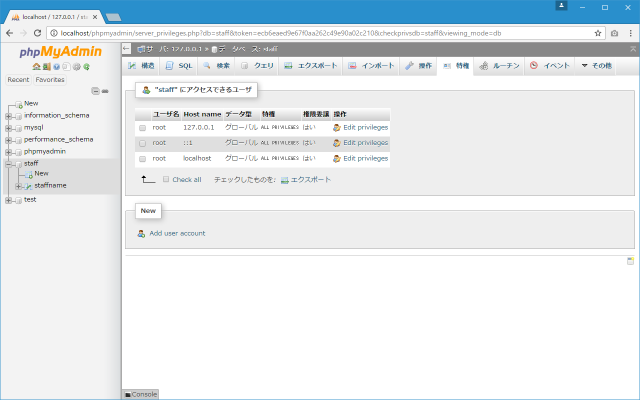Tick checkbox for root localhost row
The height and width of the screenshot is (400, 640).
[x=142, y=159]
